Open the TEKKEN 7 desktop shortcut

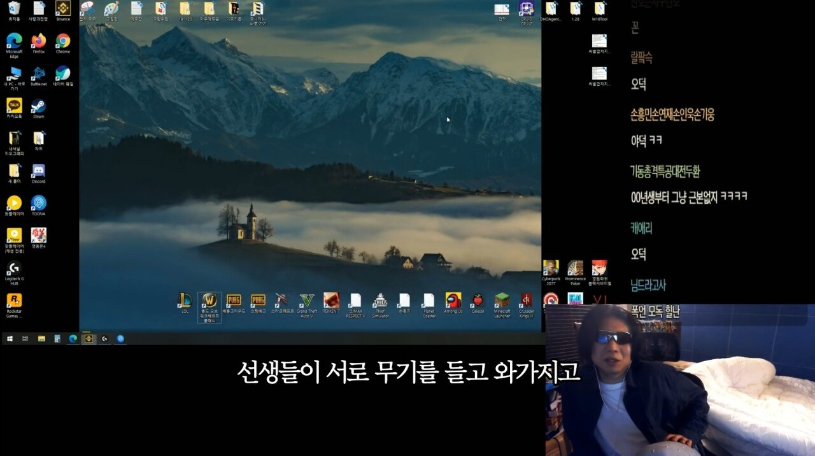[331, 303]
